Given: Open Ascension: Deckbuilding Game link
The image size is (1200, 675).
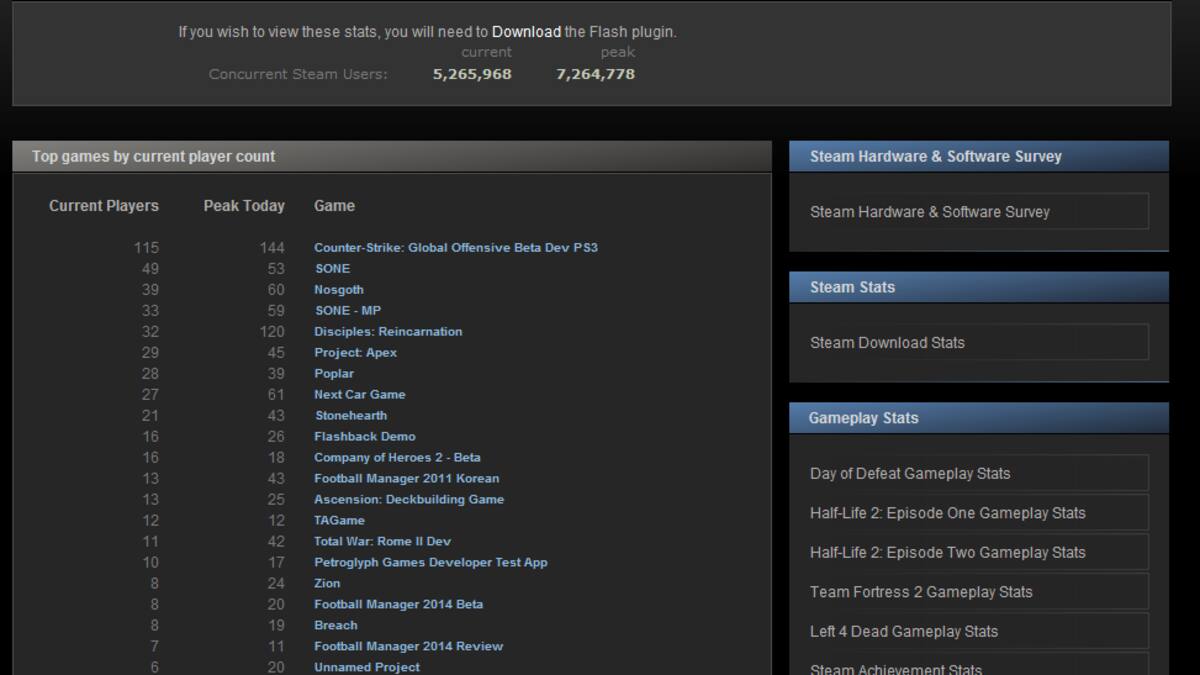Looking at the screenshot, I should [409, 499].
